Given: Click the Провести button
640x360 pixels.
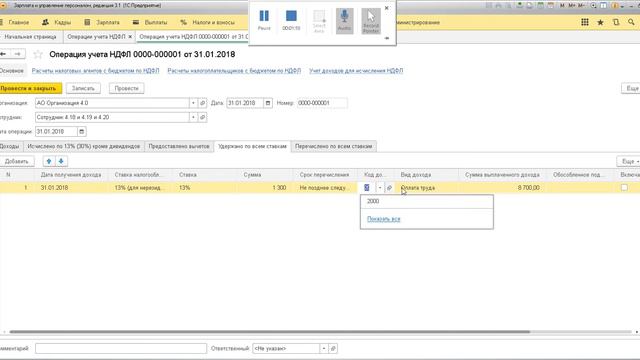Looking at the screenshot, I should 127,88.
